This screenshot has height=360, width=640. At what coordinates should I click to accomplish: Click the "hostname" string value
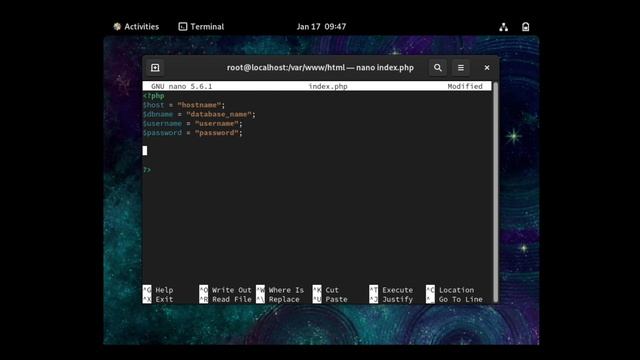pyautogui.click(x=199, y=105)
